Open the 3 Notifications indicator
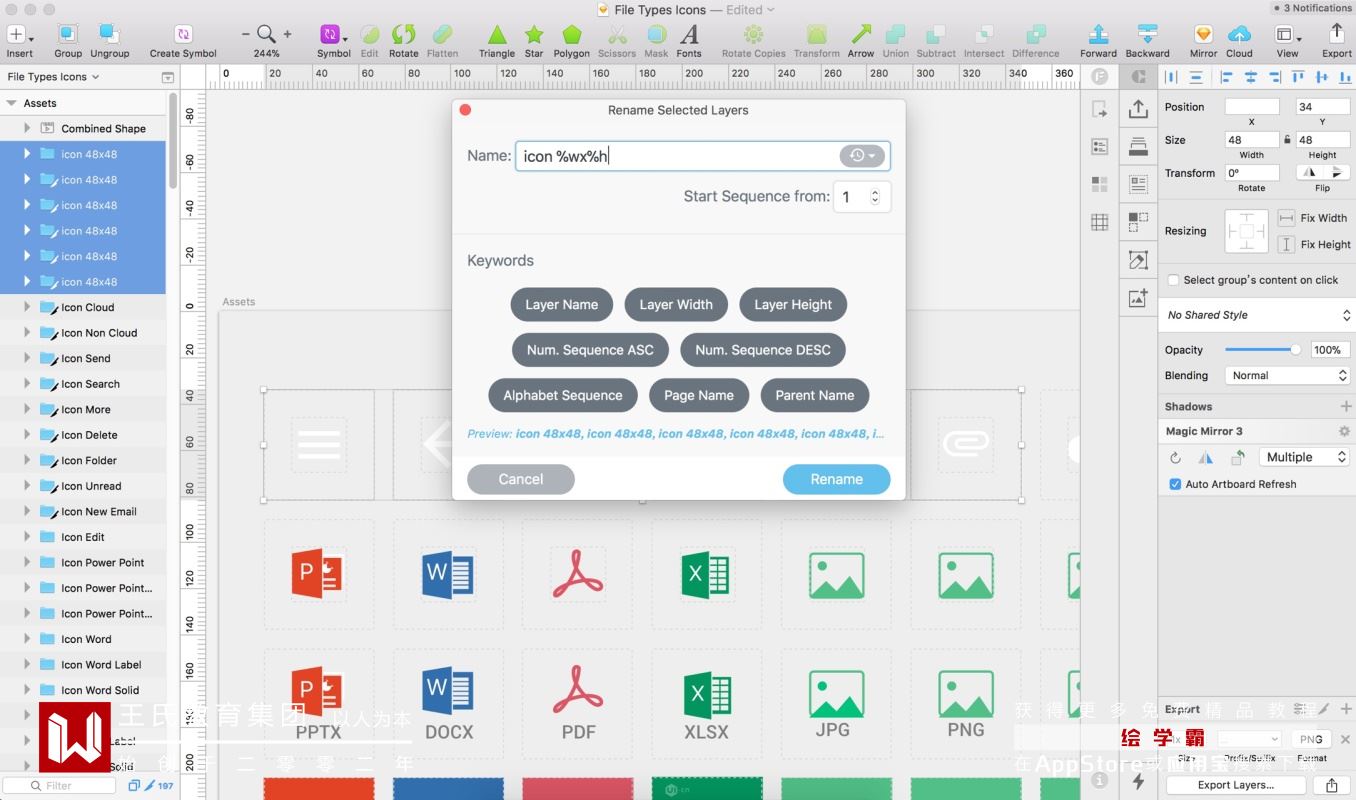1356x800 pixels. click(x=1313, y=8)
